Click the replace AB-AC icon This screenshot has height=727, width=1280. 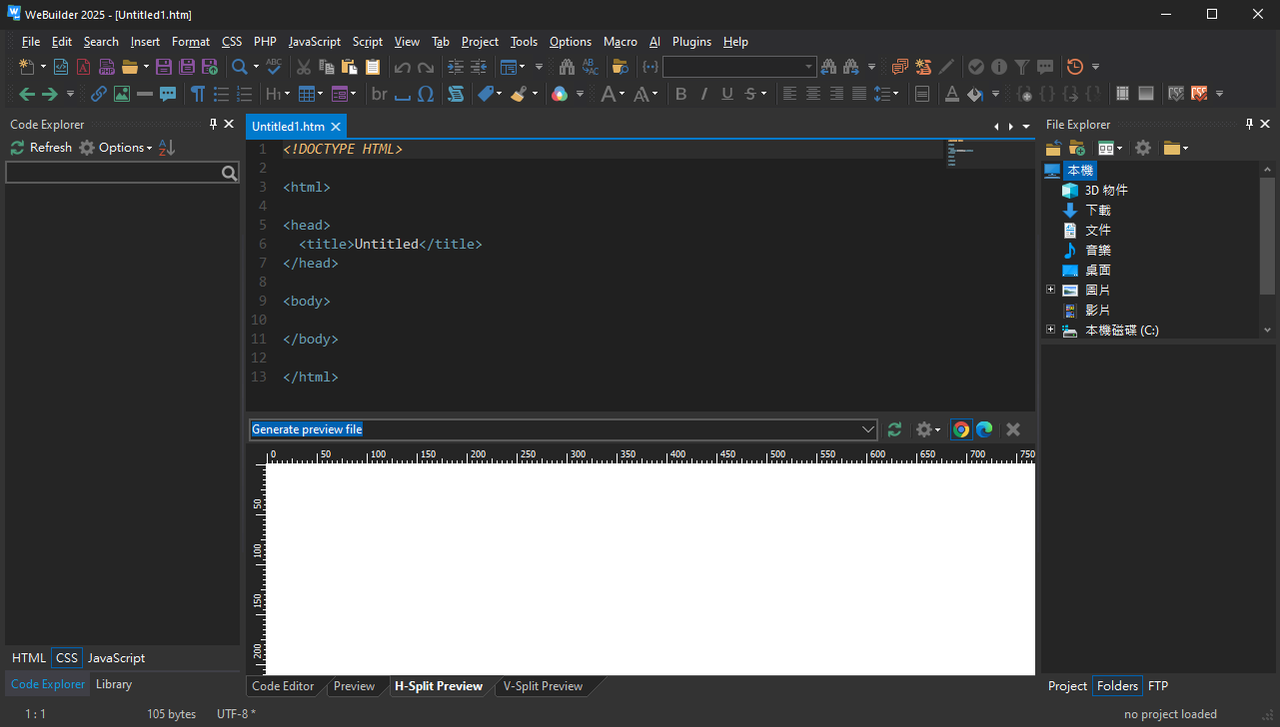point(590,67)
